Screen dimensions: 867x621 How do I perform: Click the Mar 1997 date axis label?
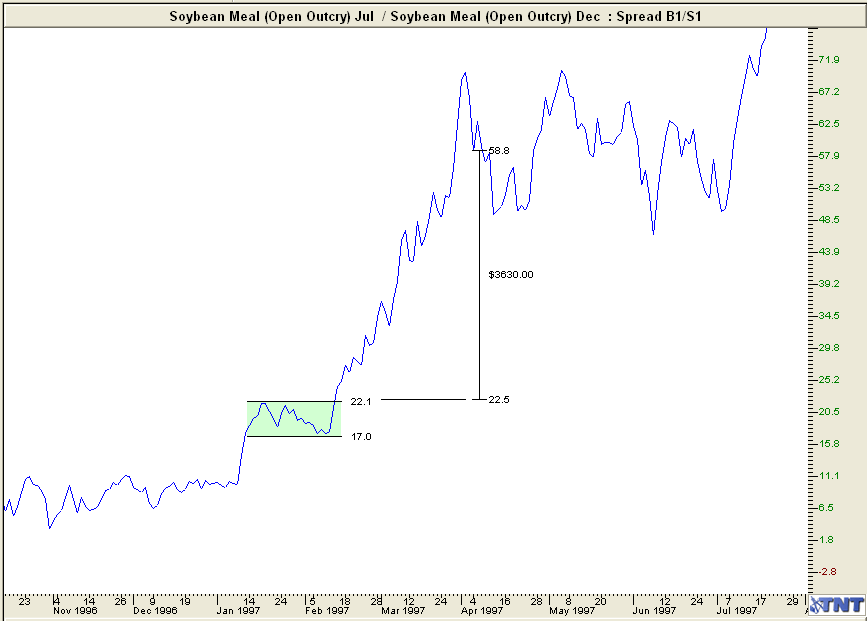pyautogui.click(x=403, y=611)
